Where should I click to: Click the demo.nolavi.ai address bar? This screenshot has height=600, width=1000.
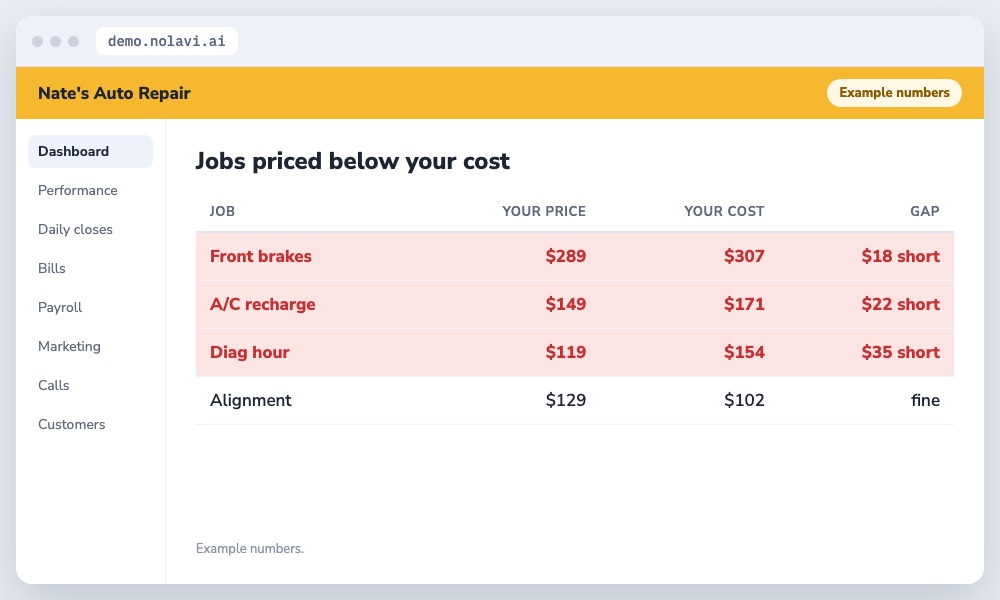[x=166, y=41]
